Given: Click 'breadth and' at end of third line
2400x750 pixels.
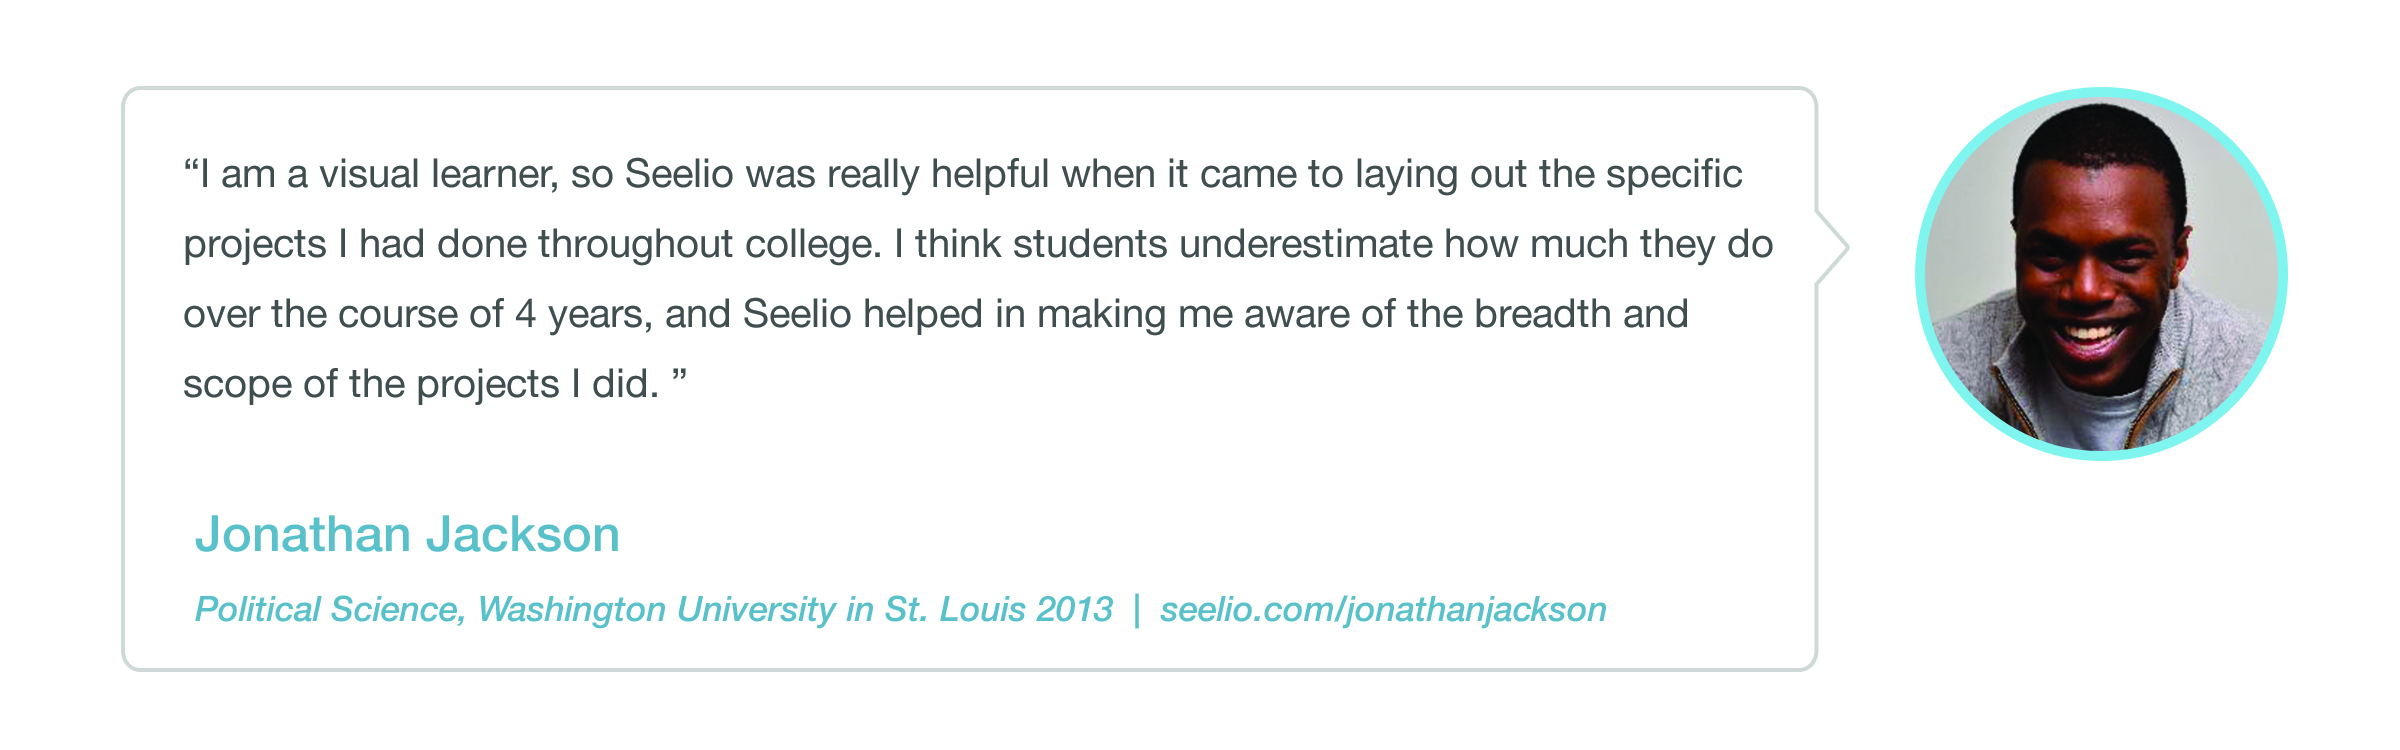Looking at the screenshot, I should click(1582, 314).
